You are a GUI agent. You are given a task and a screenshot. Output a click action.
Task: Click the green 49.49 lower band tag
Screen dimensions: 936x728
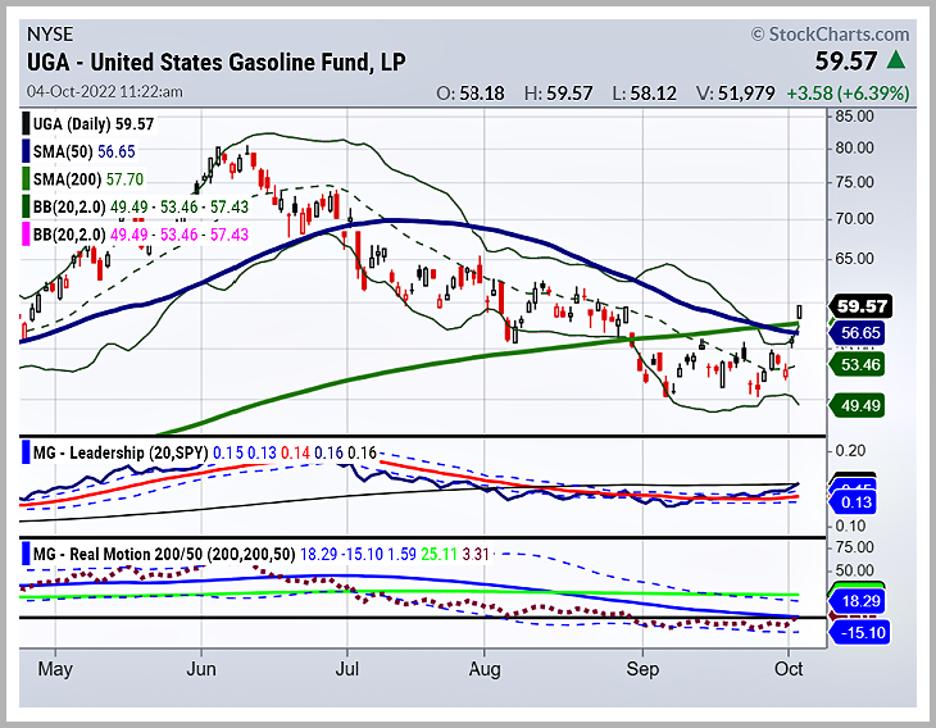coord(860,406)
